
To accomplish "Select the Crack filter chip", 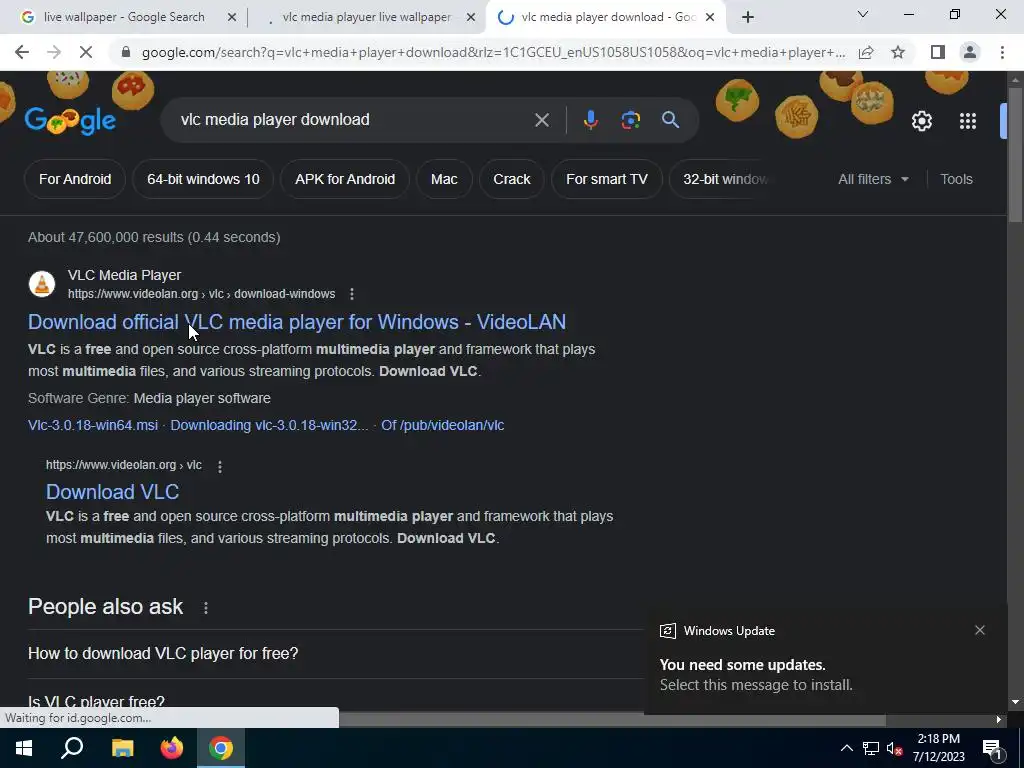I will (x=512, y=179).
